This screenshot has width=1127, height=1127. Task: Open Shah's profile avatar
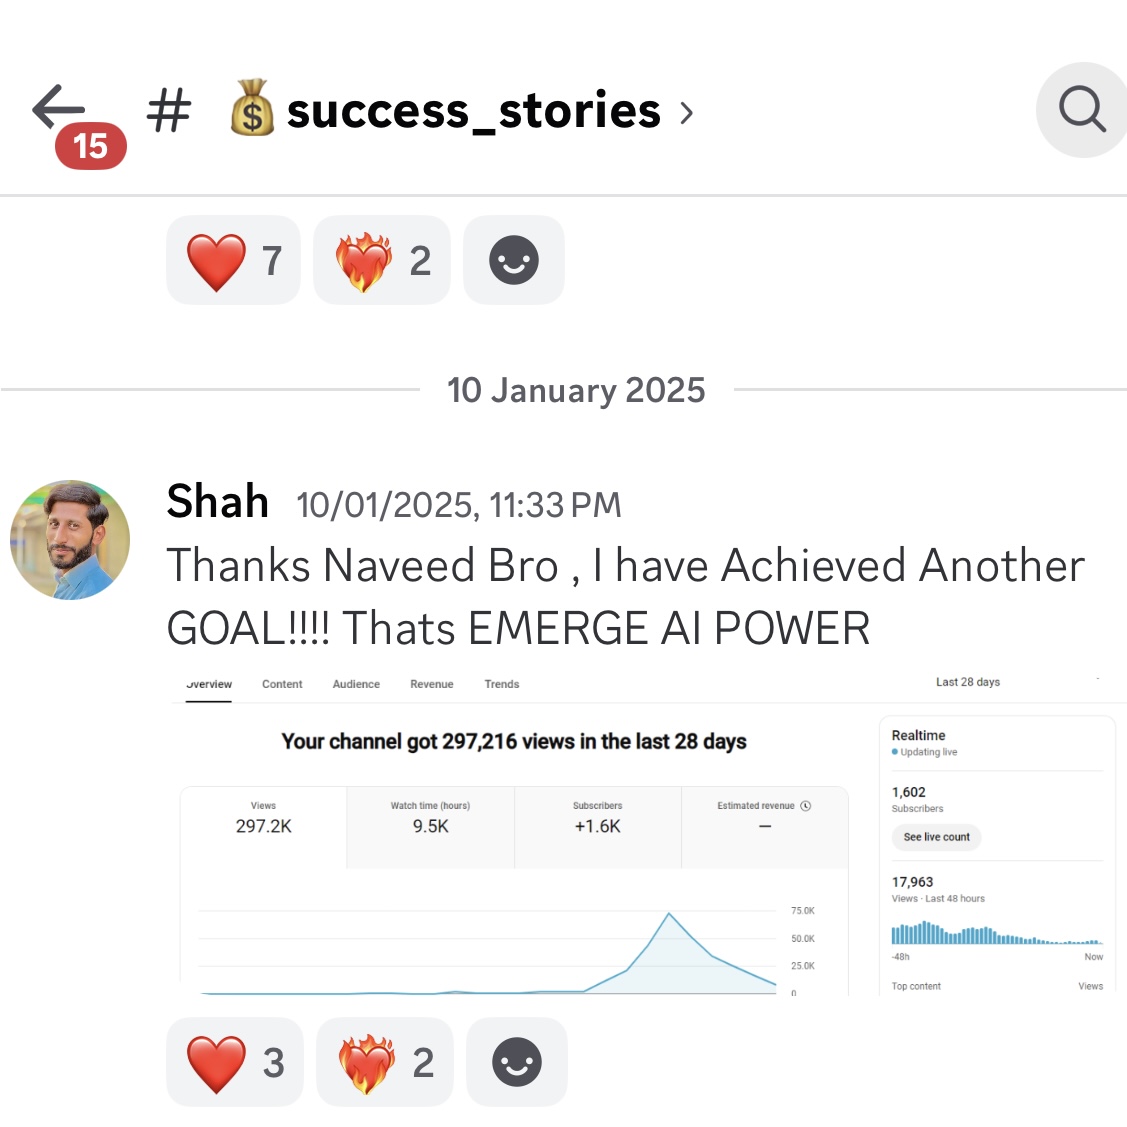[x=70, y=540]
